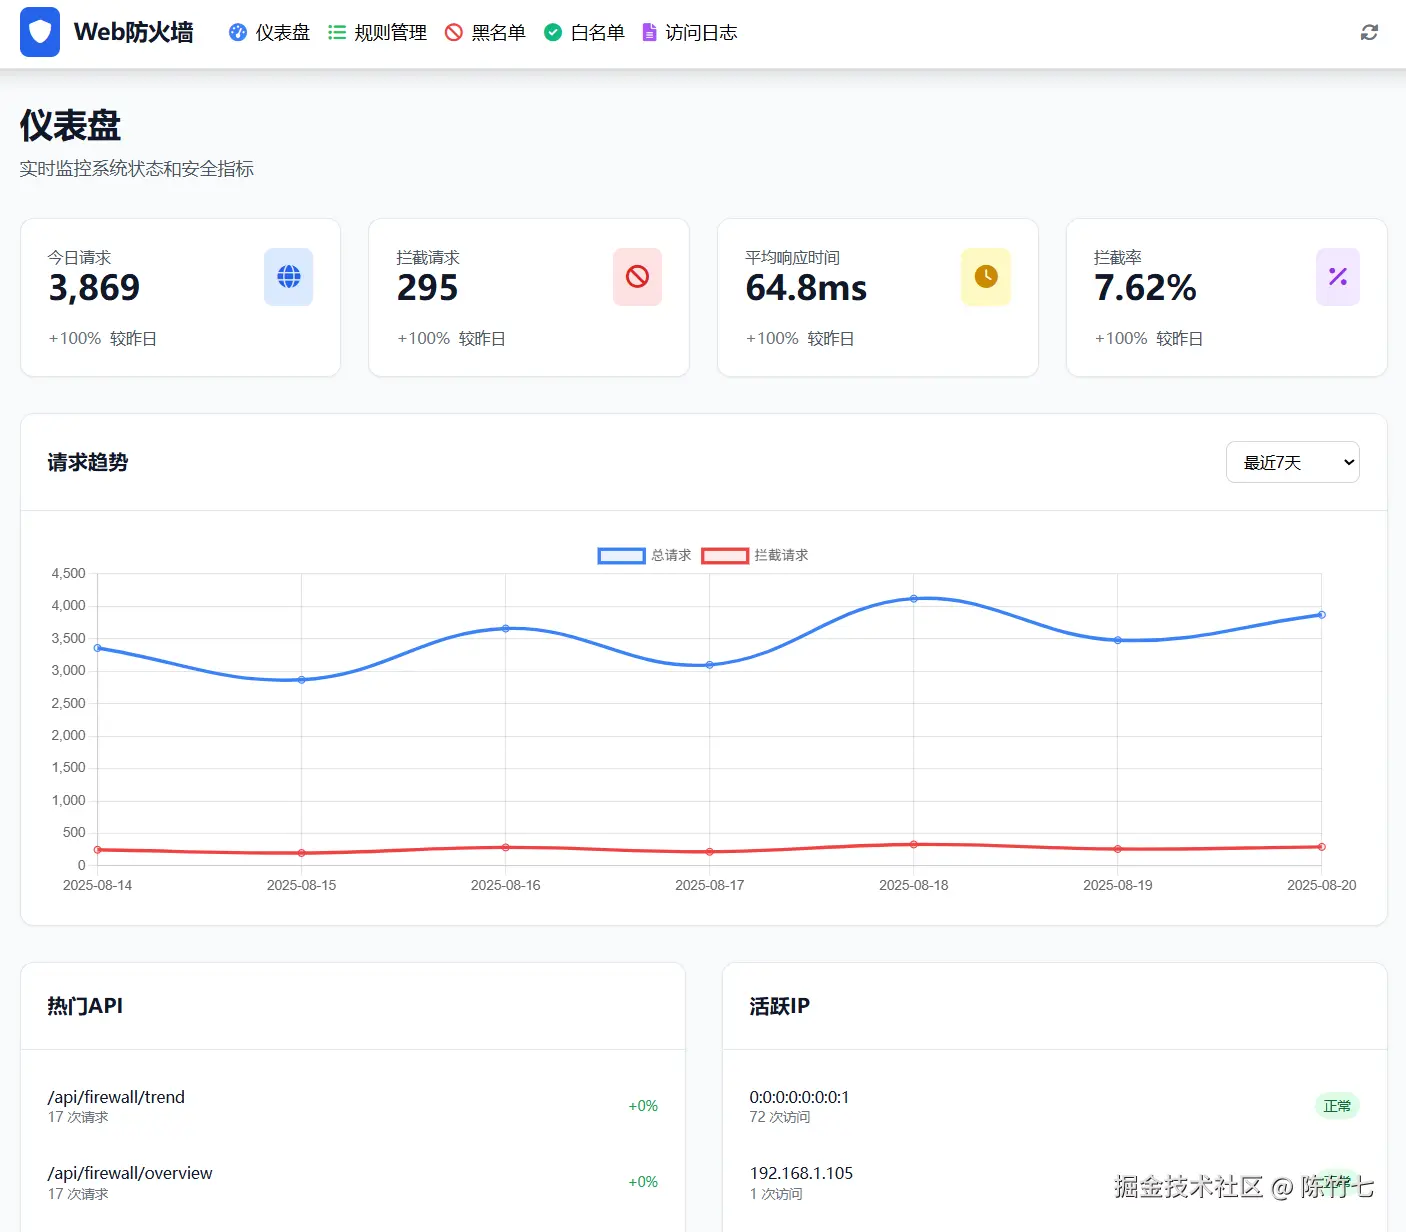Open the 仪表盘 navigation tab
This screenshot has height=1232, width=1406.
point(269,33)
